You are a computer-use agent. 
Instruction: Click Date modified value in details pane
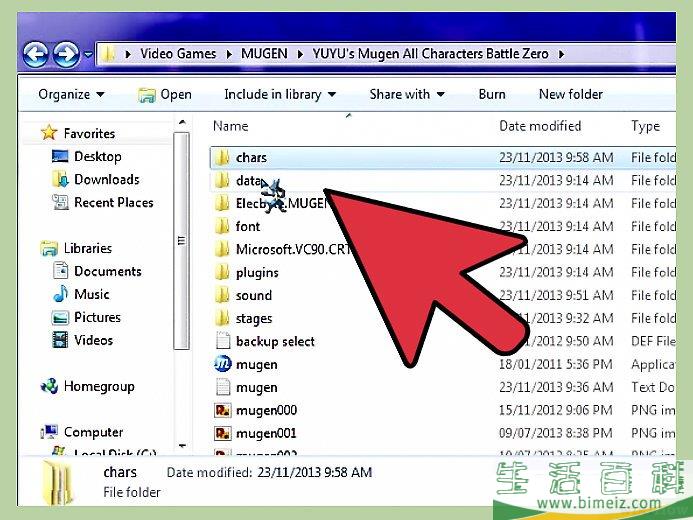point(315,472)
